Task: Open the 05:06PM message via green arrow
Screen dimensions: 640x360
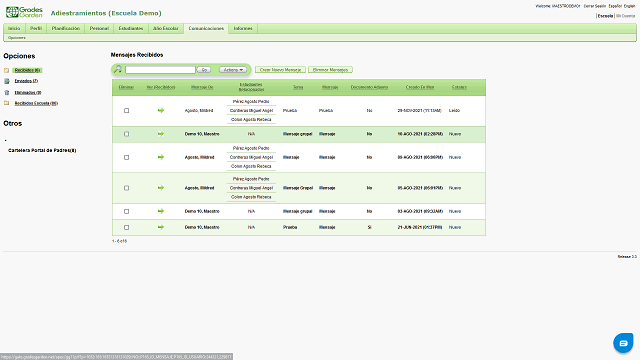Action: click(x=161, y=157)
